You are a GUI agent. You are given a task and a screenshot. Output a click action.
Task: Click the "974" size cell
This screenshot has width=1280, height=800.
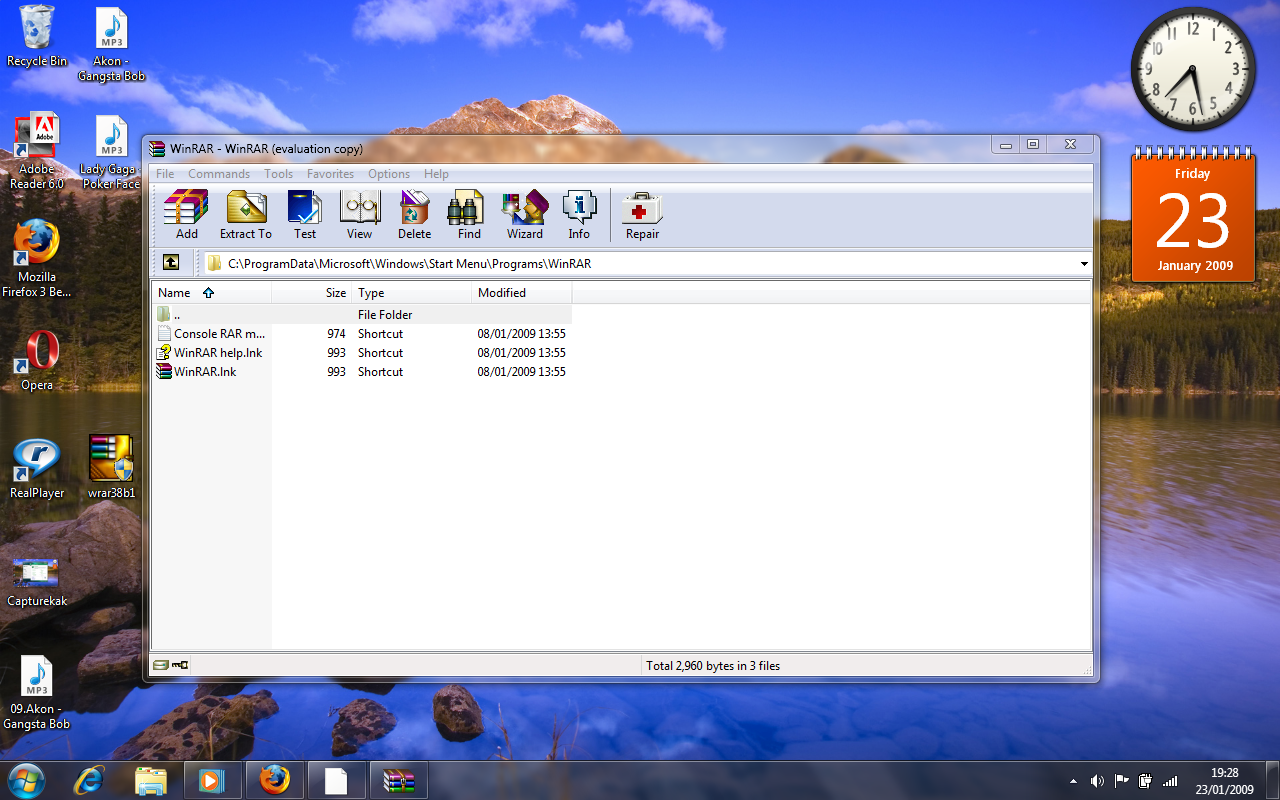pyautogui.click(x=336, y=334)
